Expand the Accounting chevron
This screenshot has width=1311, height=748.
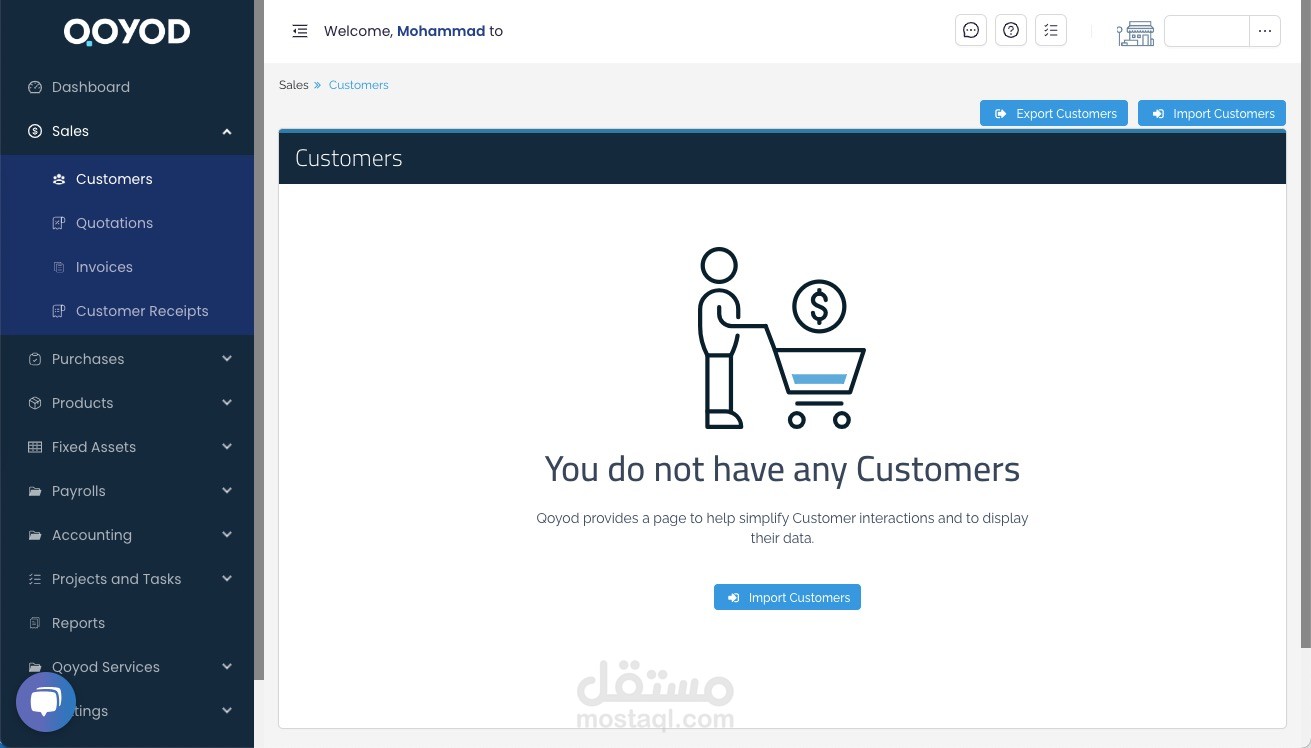coord(227,535)
